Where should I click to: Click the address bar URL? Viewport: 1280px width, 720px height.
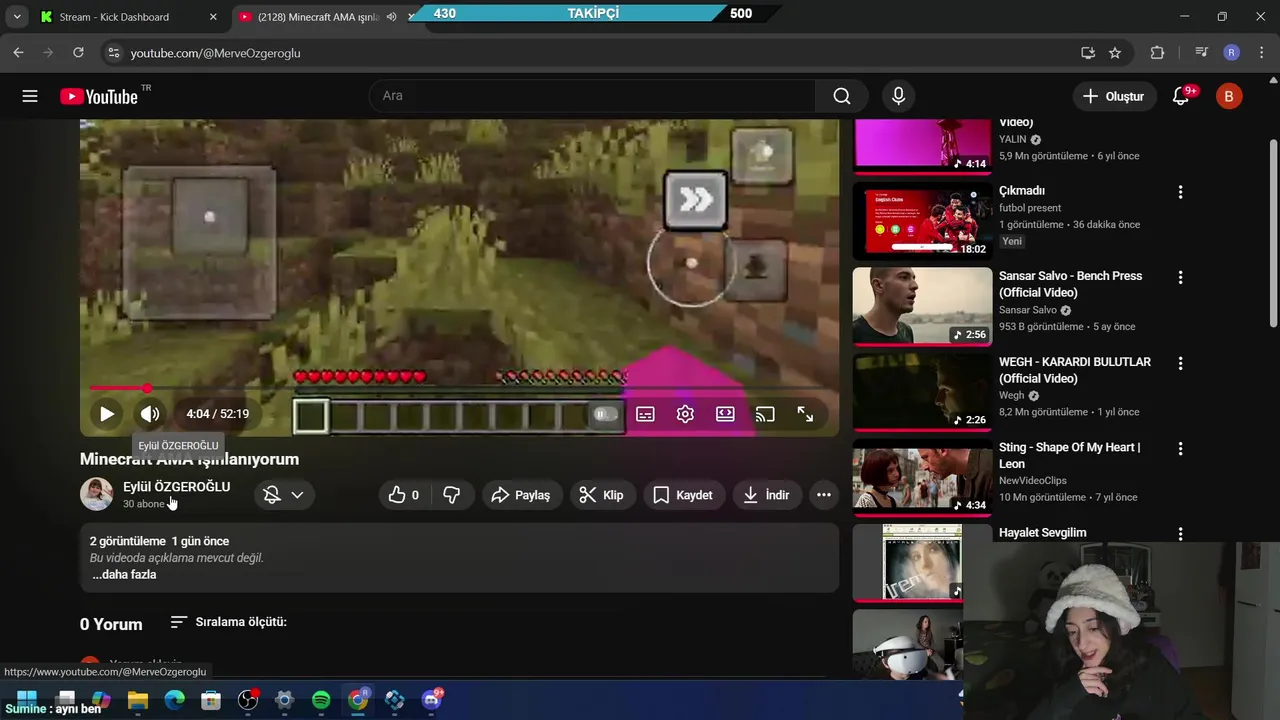tap(215, 53)
